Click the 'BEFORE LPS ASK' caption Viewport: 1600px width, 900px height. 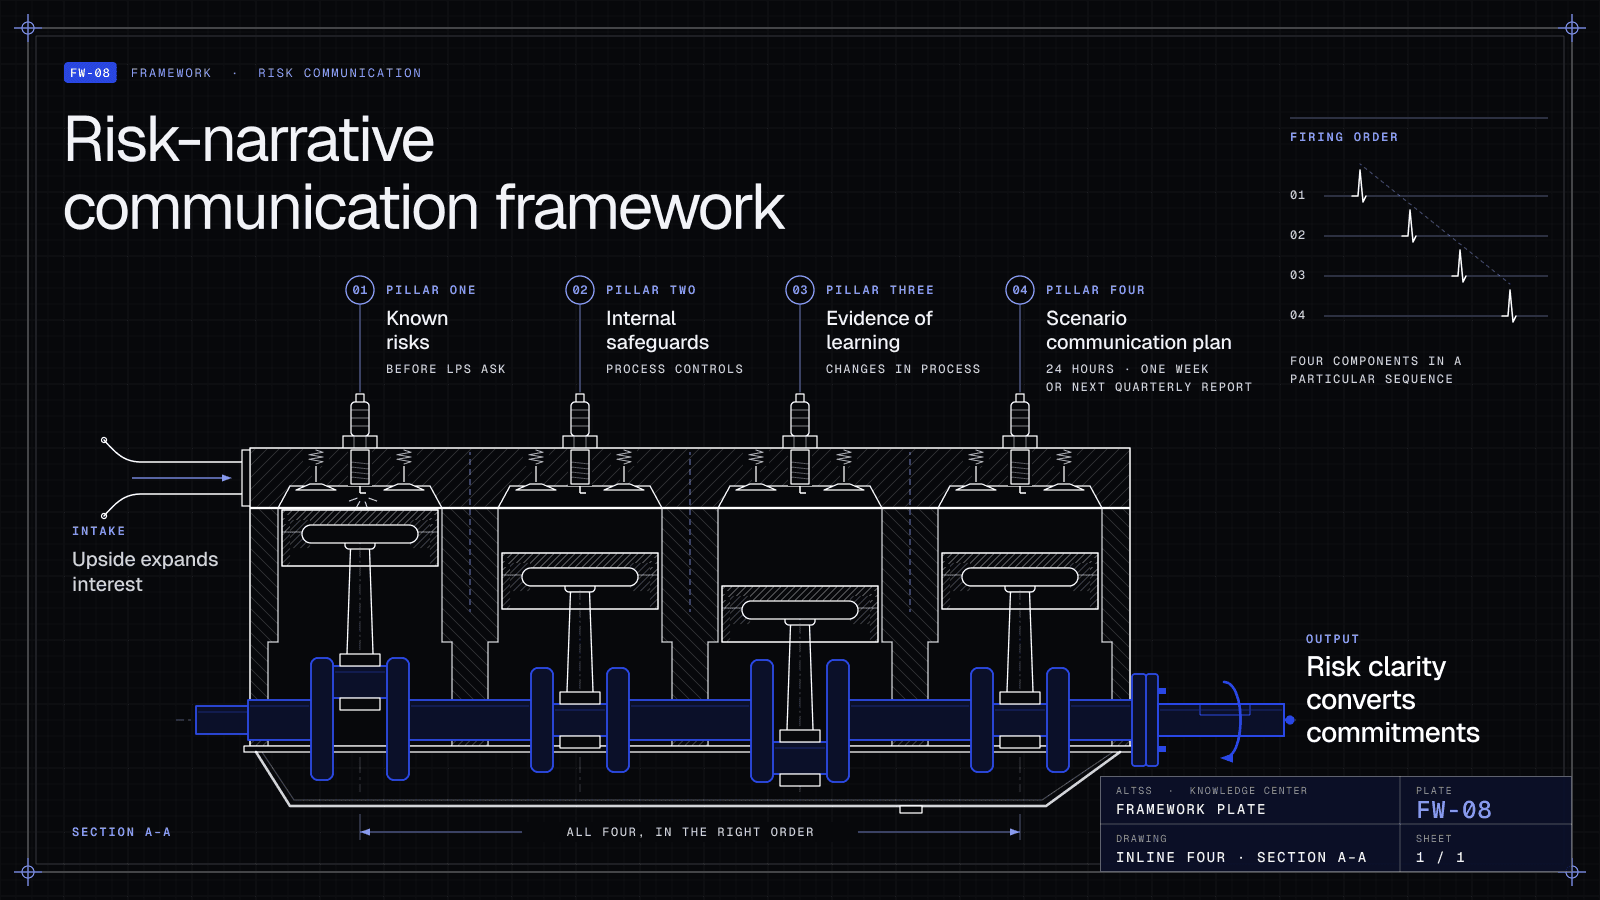coord(446,369)
